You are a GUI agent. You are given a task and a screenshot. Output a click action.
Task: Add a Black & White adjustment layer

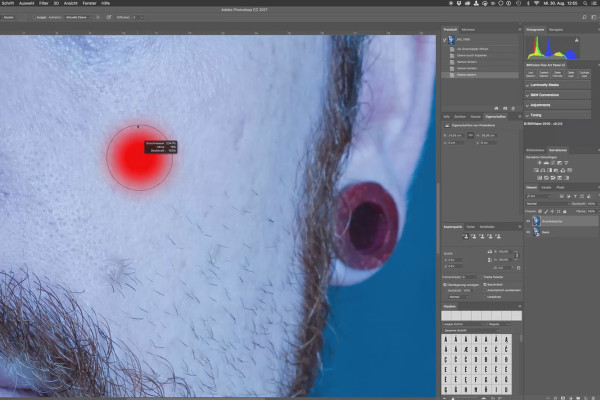point(549,170)
